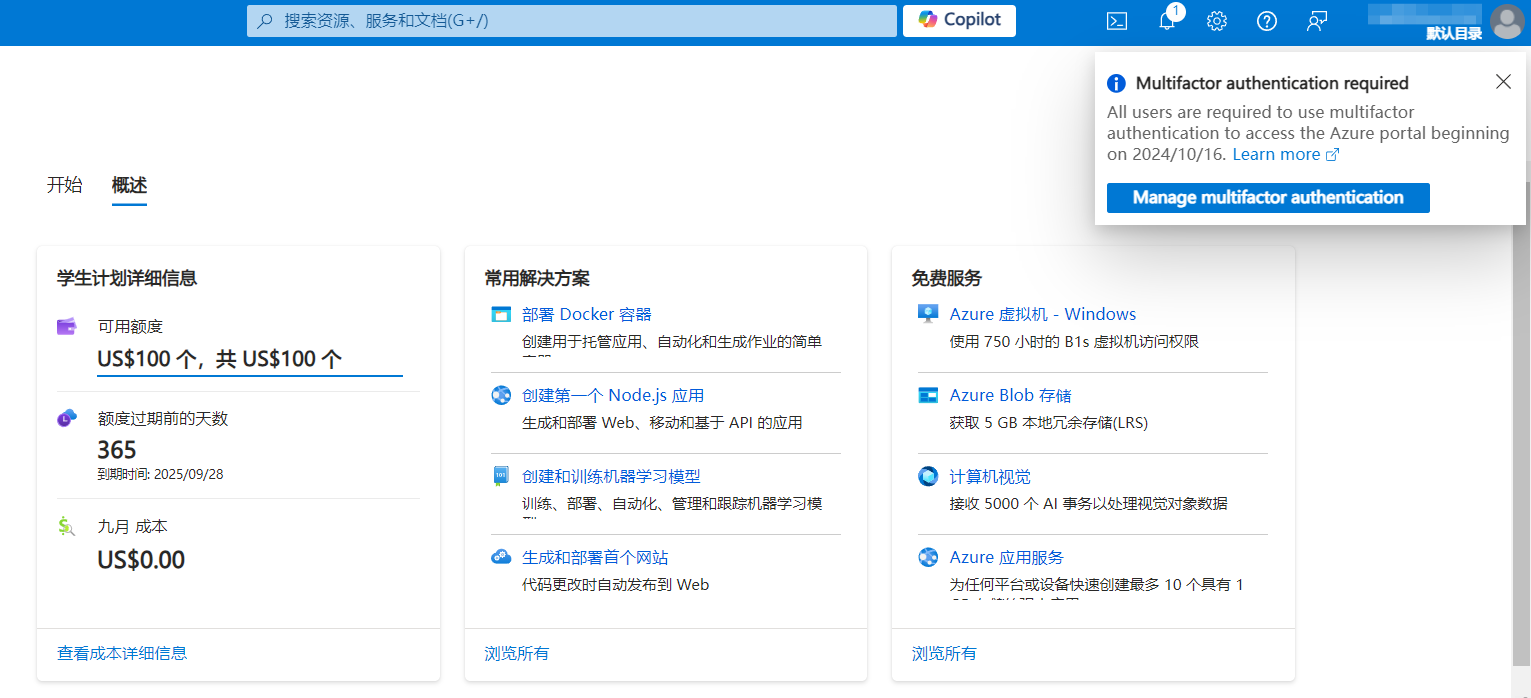Viewport: 1531px width, 698px height.
Task: Click 浏览所有 under 免费服务
Action: pos(944,653)
